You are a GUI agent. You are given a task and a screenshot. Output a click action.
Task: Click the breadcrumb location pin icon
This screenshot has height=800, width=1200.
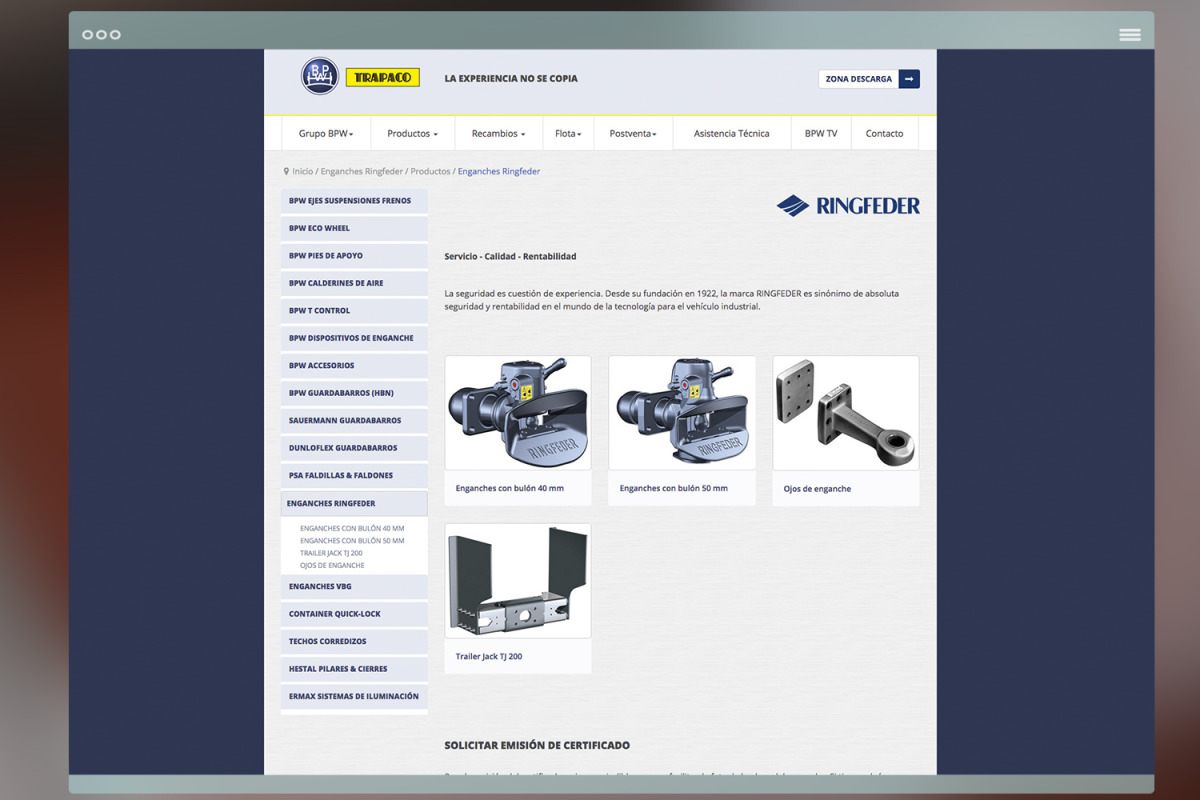[286, 172]
